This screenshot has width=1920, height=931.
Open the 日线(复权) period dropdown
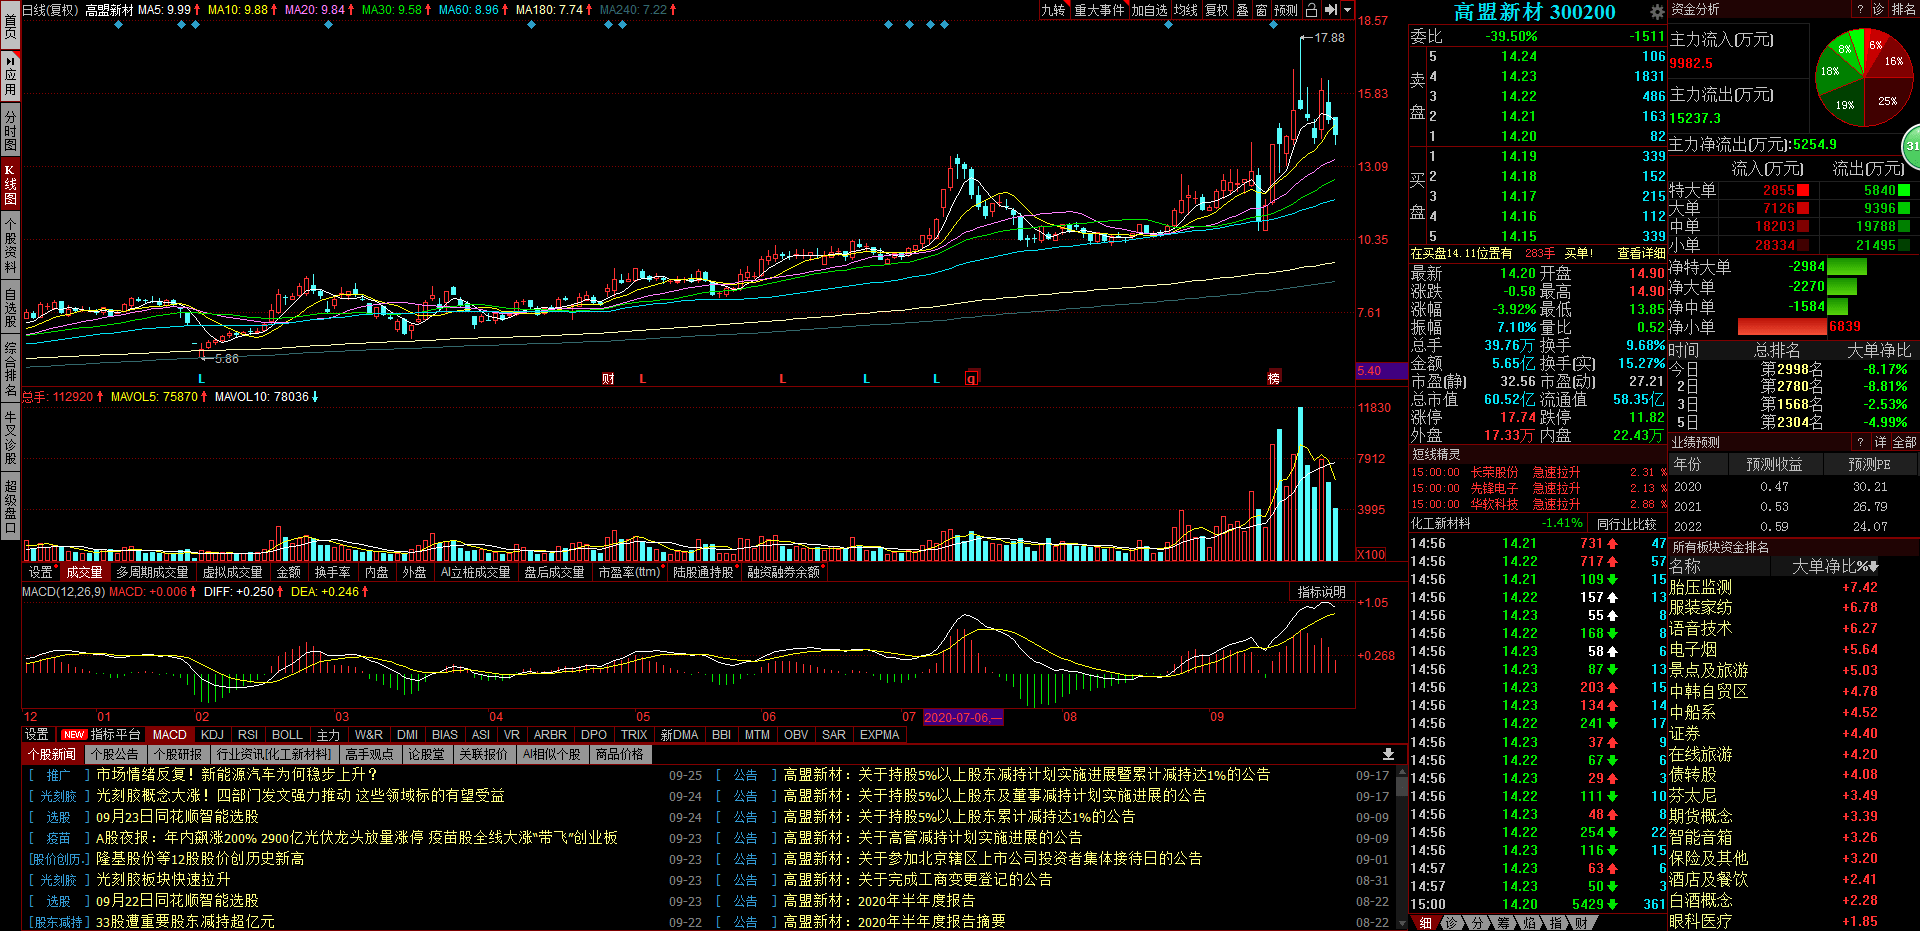pos(50,10)
